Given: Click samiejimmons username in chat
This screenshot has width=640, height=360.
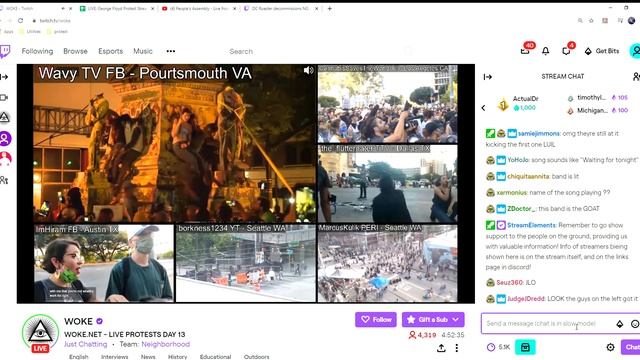Looking at the screenshot, I should (x=539, y=133).
